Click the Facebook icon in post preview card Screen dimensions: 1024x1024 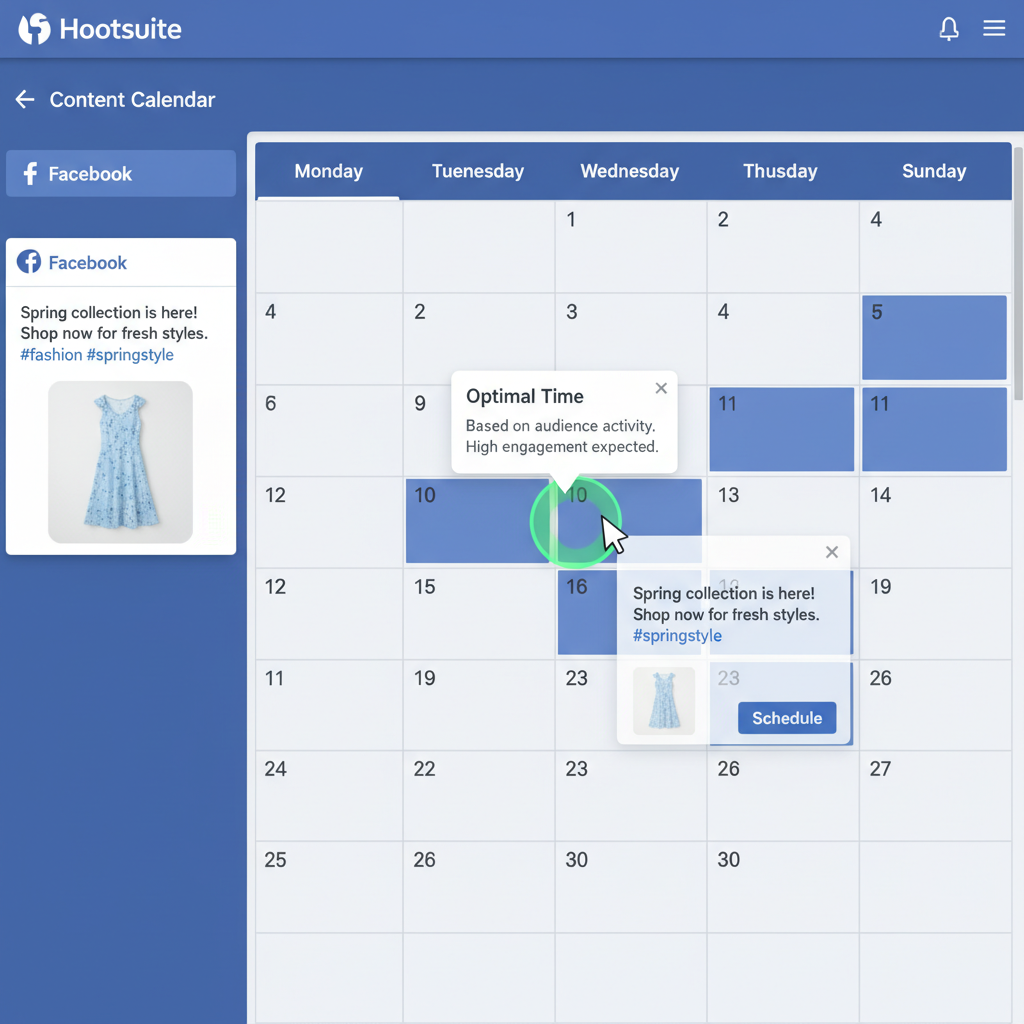coord(29,262)
